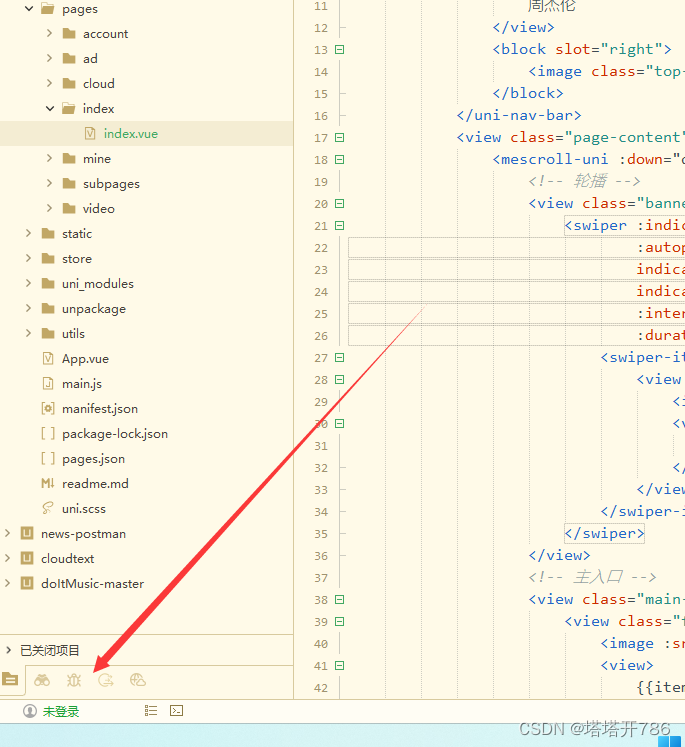Click the account folder icon
The width and height of the screenshot is (685, 747).
[69, 33]
